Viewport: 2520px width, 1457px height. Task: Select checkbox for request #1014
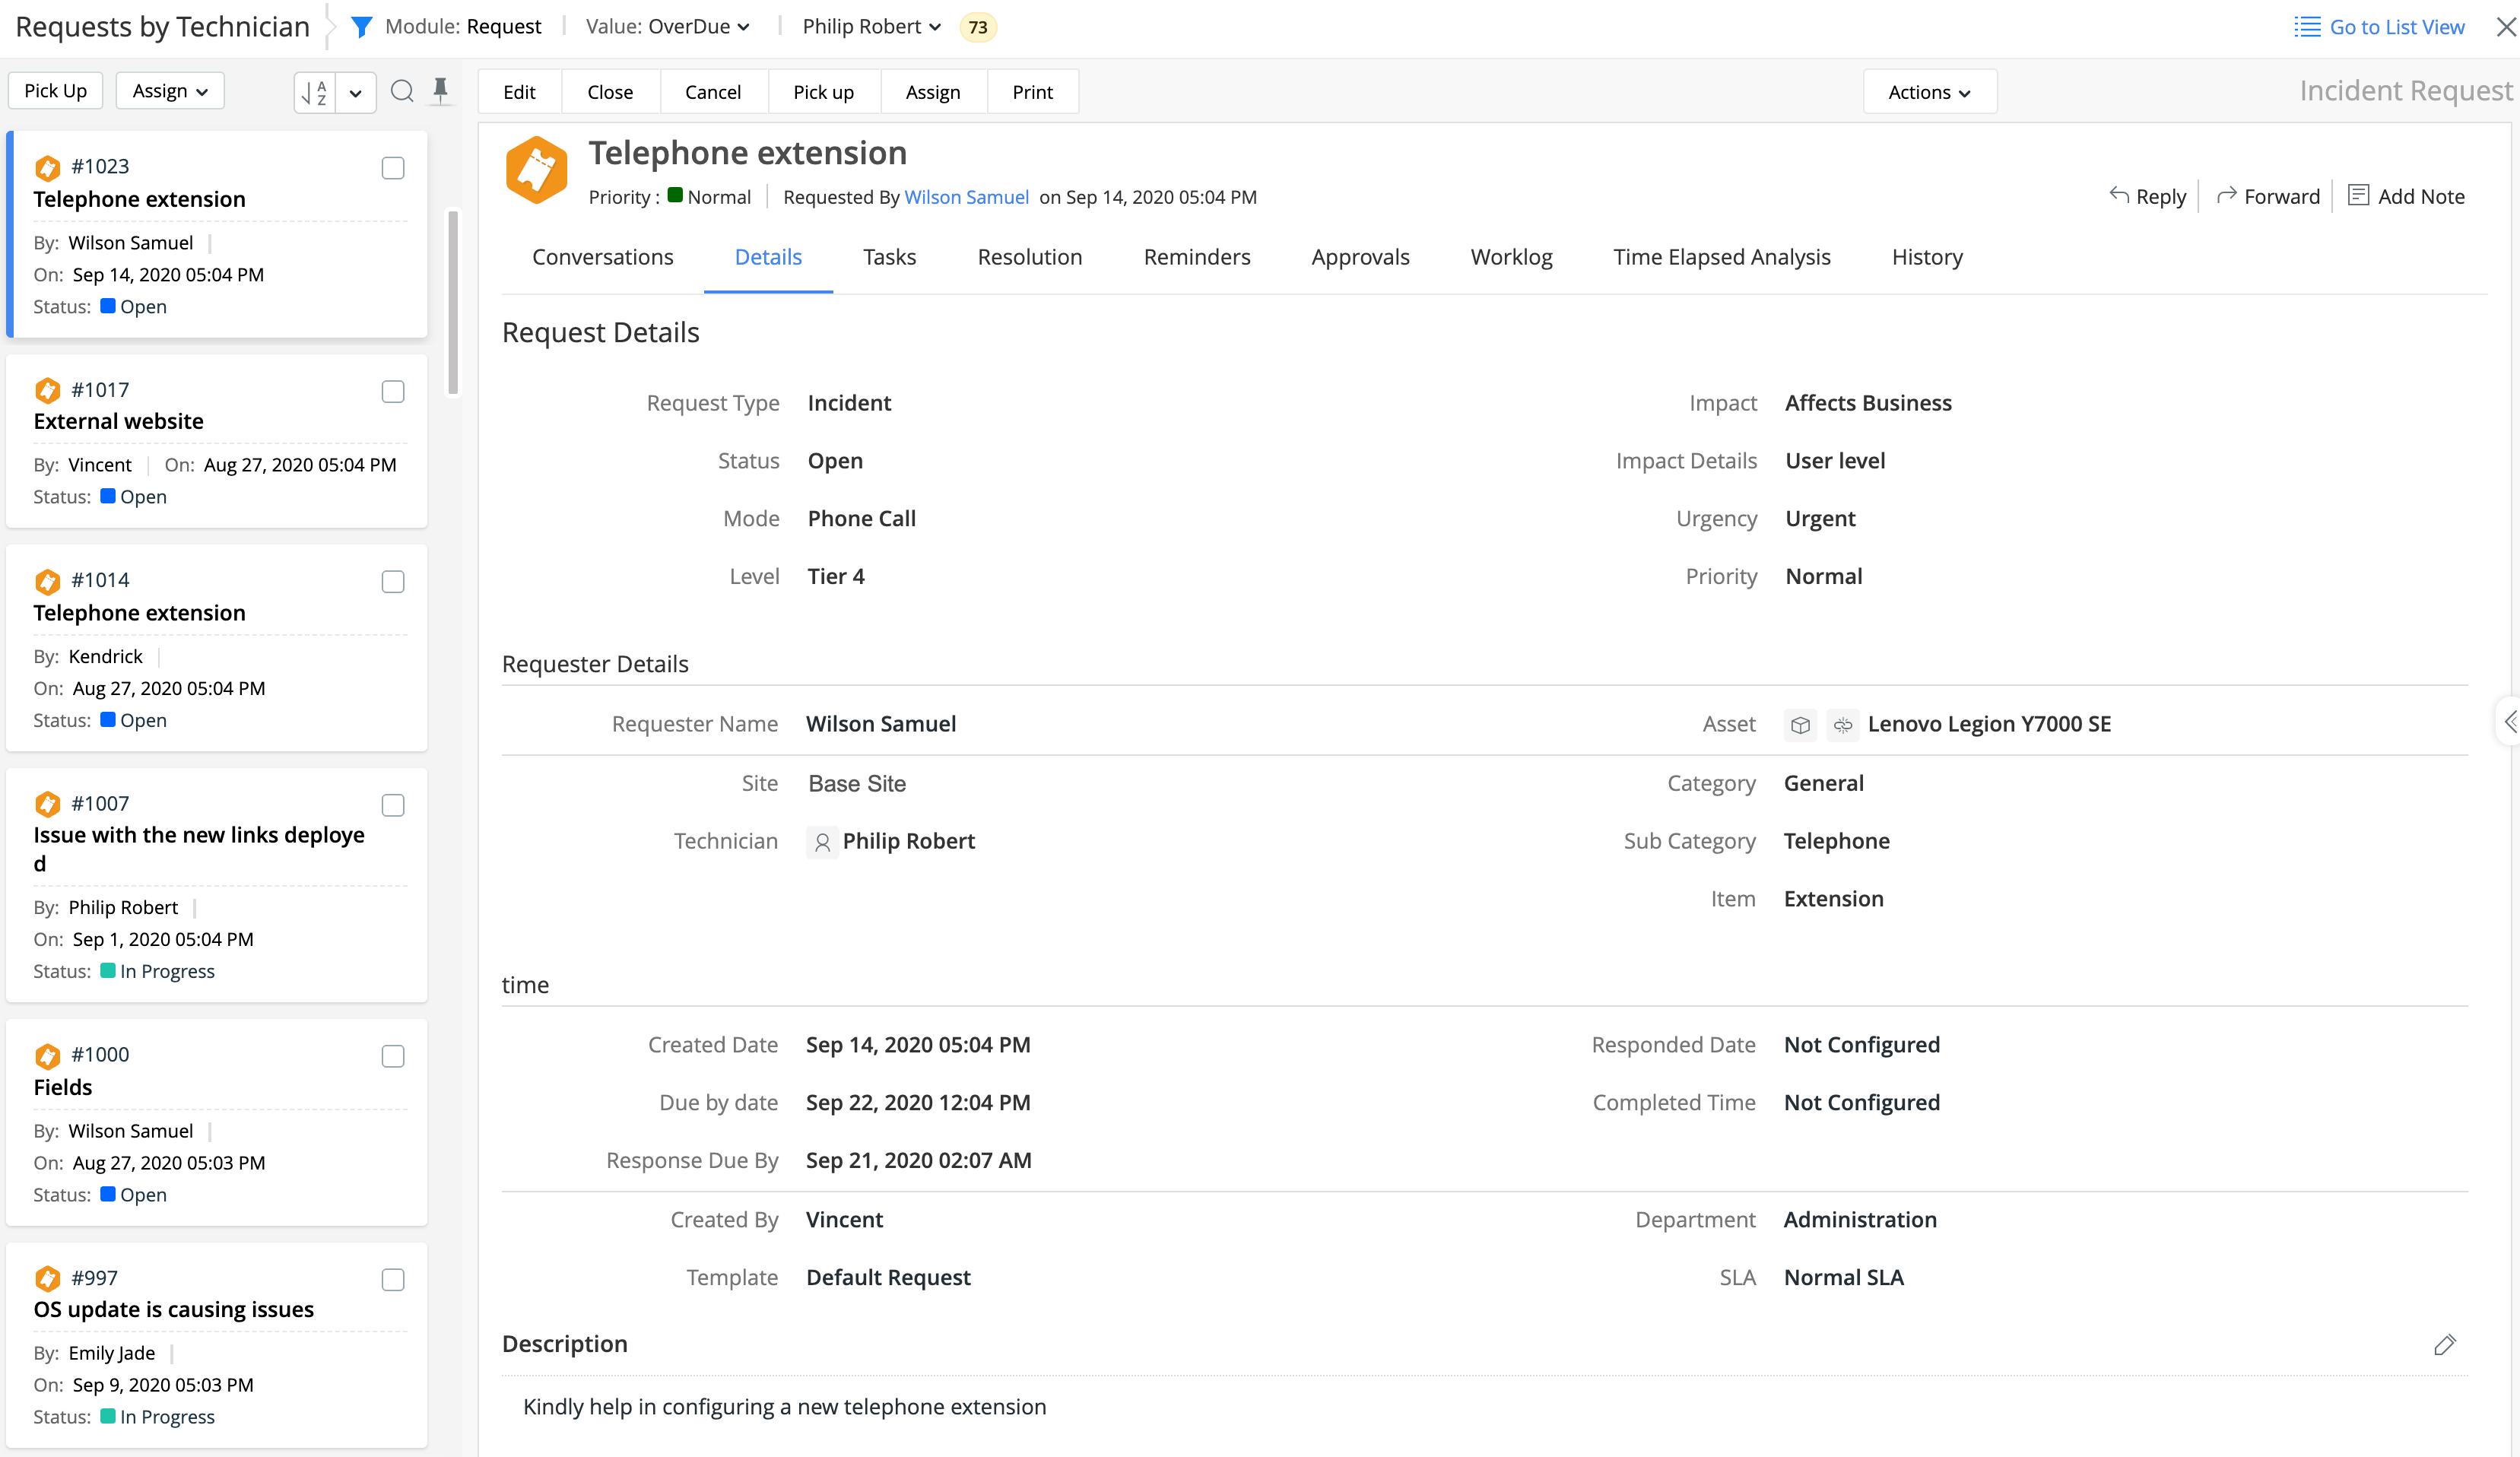point(393,582)
